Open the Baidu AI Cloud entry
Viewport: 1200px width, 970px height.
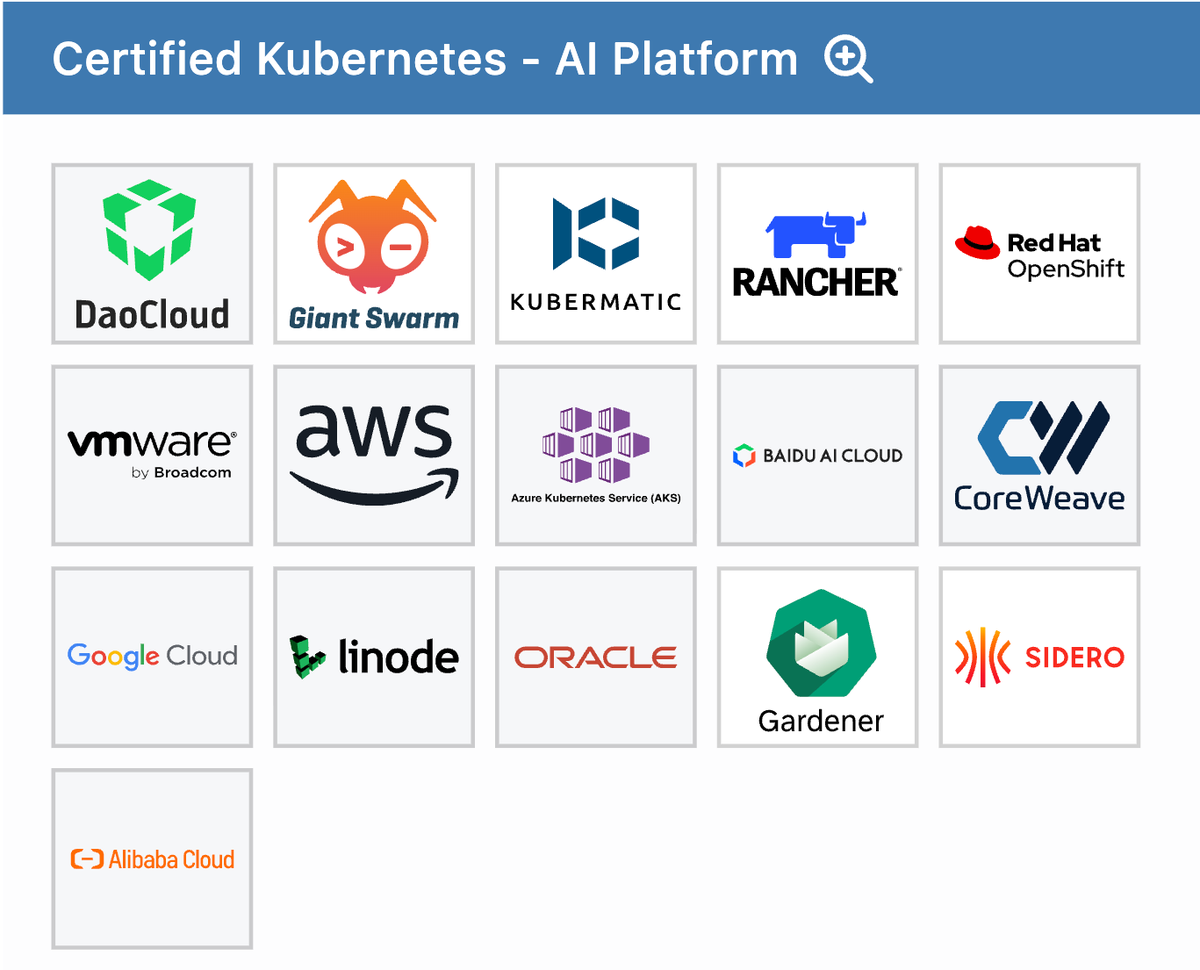(817, 455)
